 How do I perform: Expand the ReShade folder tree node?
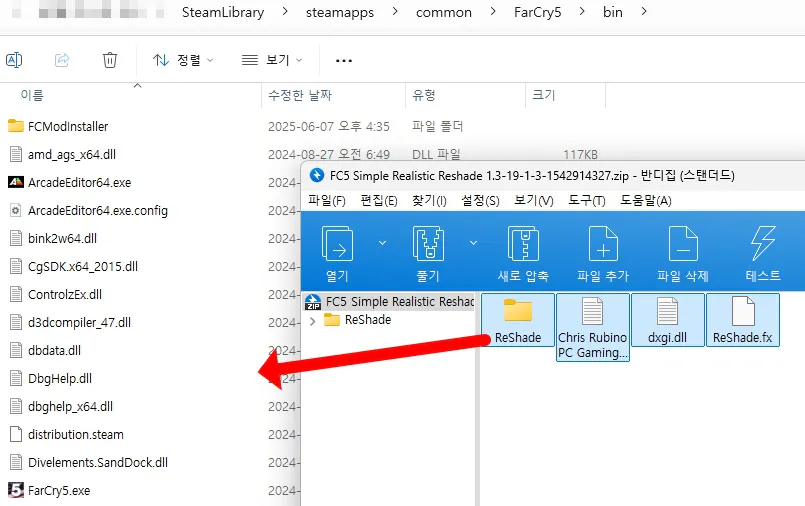(x=312, y=320)
